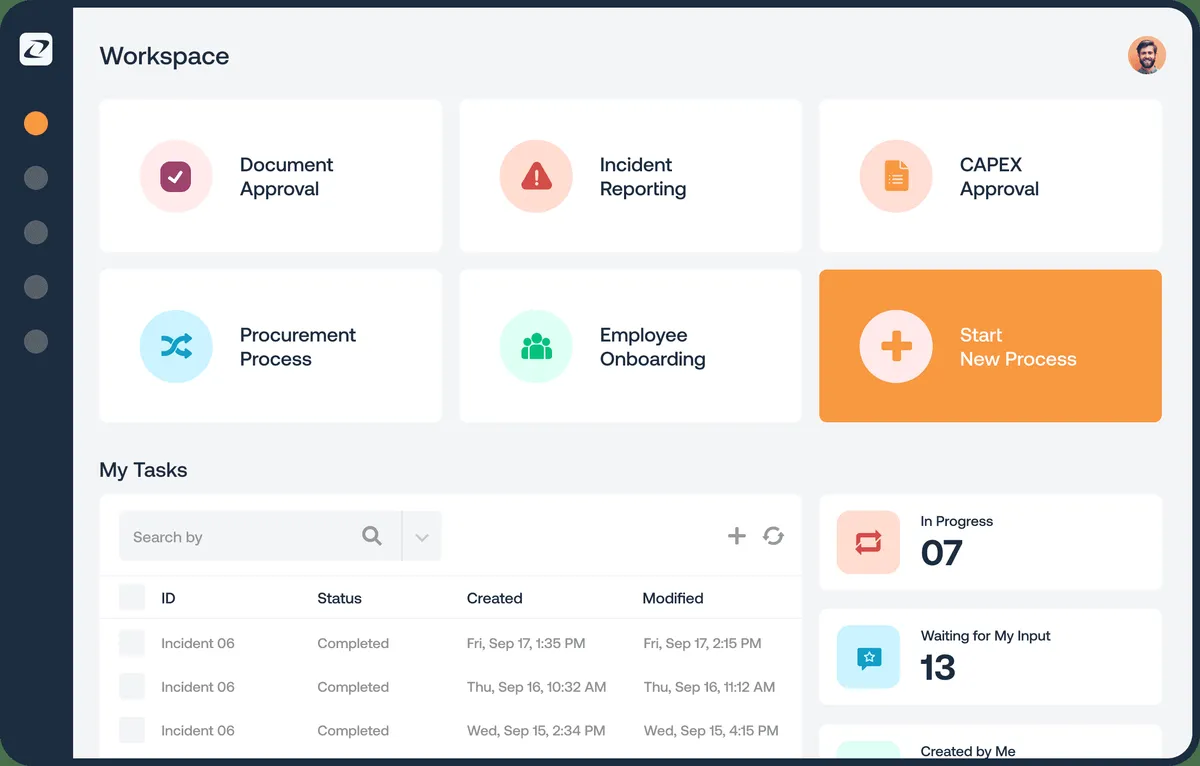Focus the Search by input field
The image size is (1200, 766).
(260, 537)
